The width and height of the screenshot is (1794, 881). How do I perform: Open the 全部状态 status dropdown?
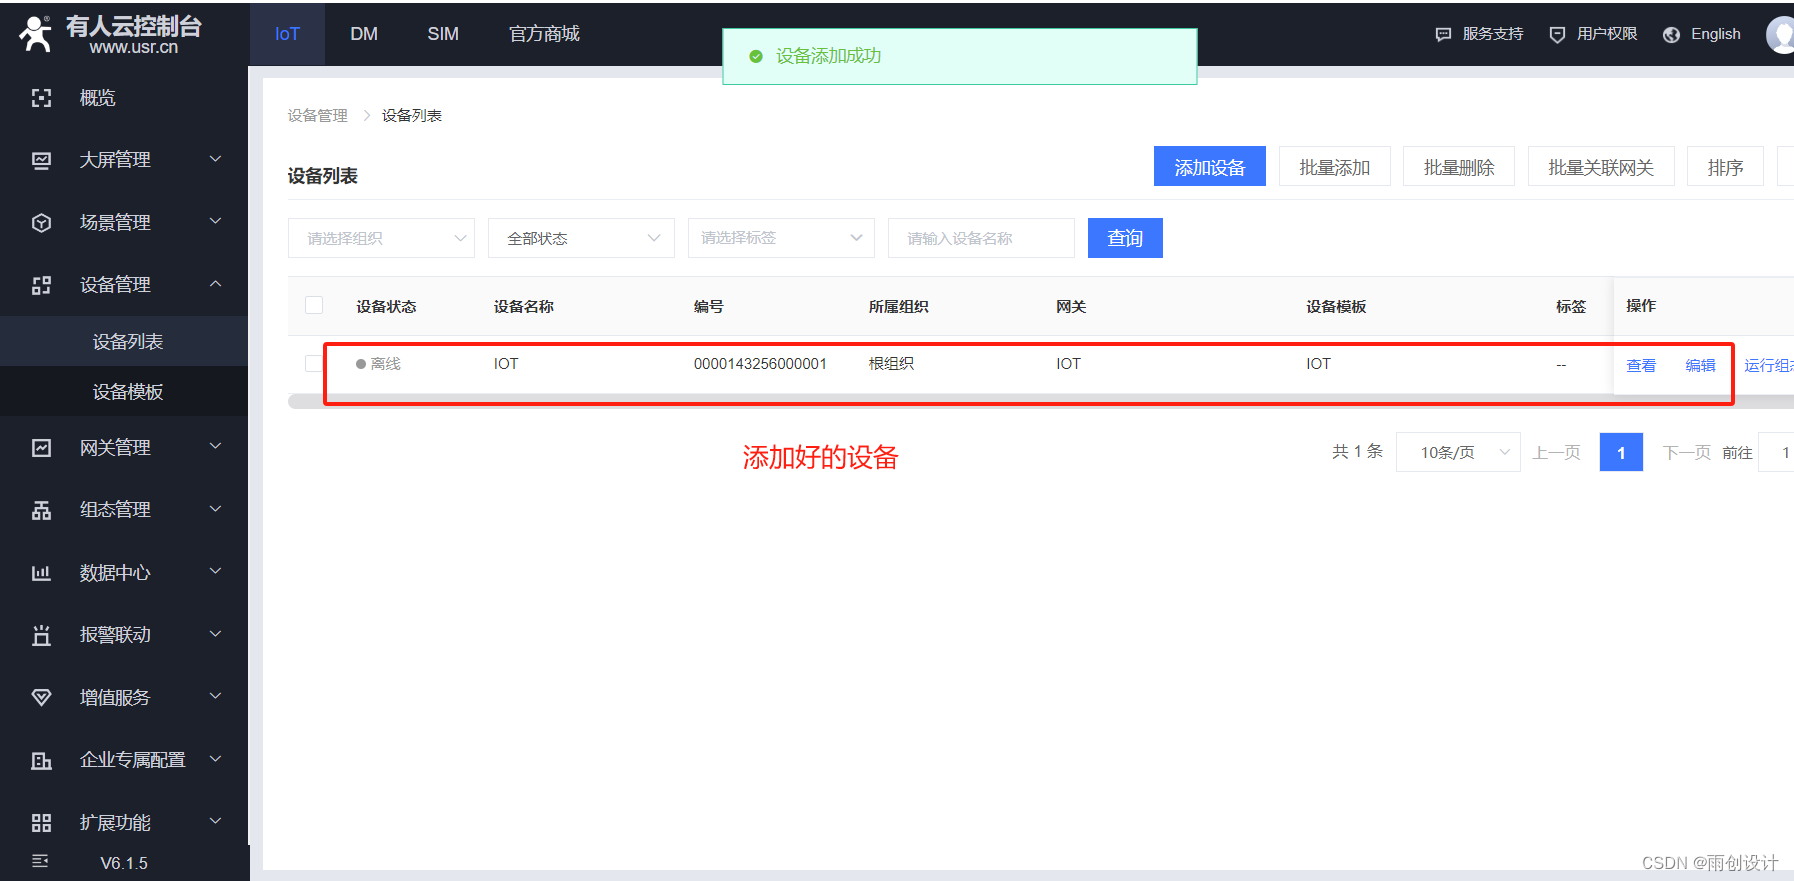click(581, 238)
